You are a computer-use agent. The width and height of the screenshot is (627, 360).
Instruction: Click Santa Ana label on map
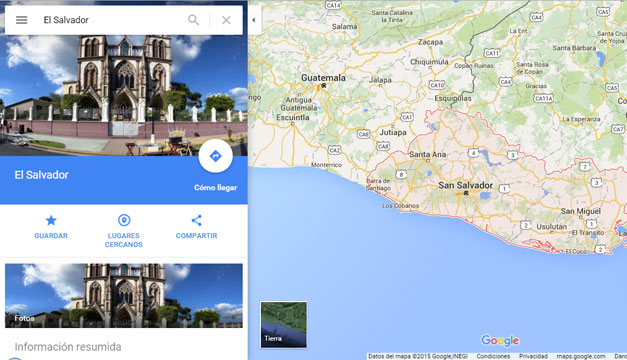point(427,154)
